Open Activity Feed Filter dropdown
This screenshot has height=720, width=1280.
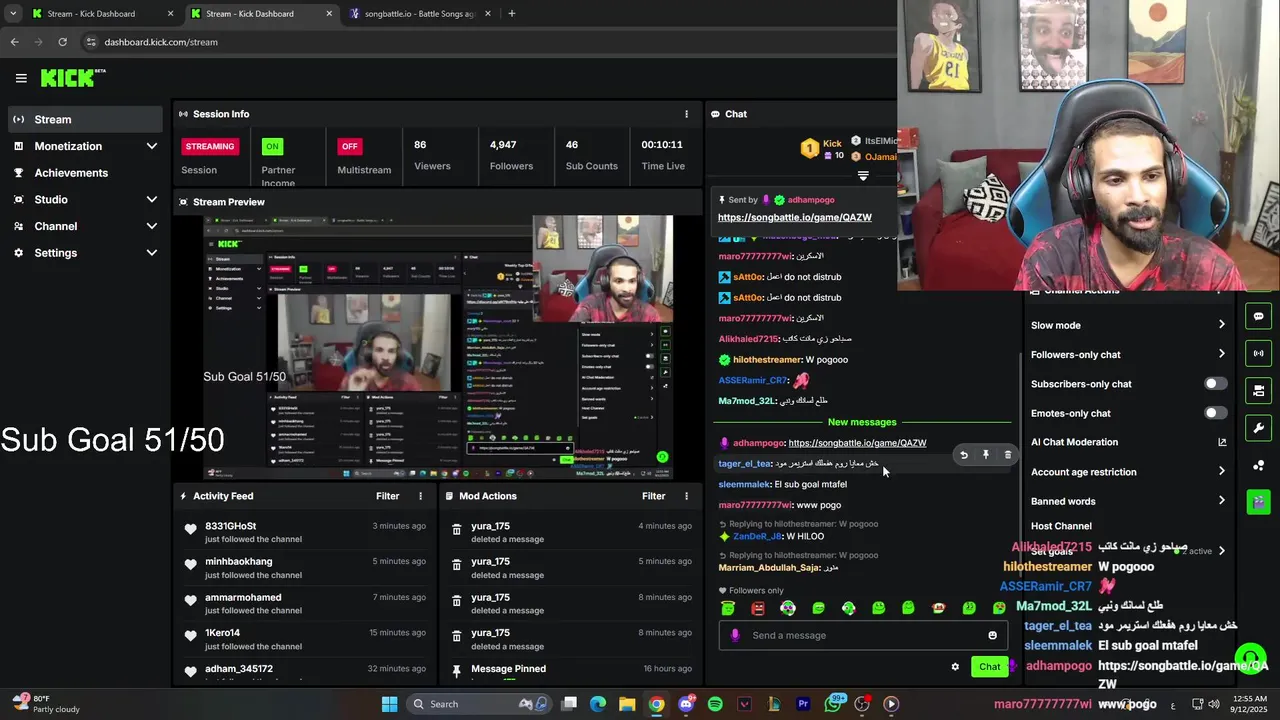tap(388, 496)
